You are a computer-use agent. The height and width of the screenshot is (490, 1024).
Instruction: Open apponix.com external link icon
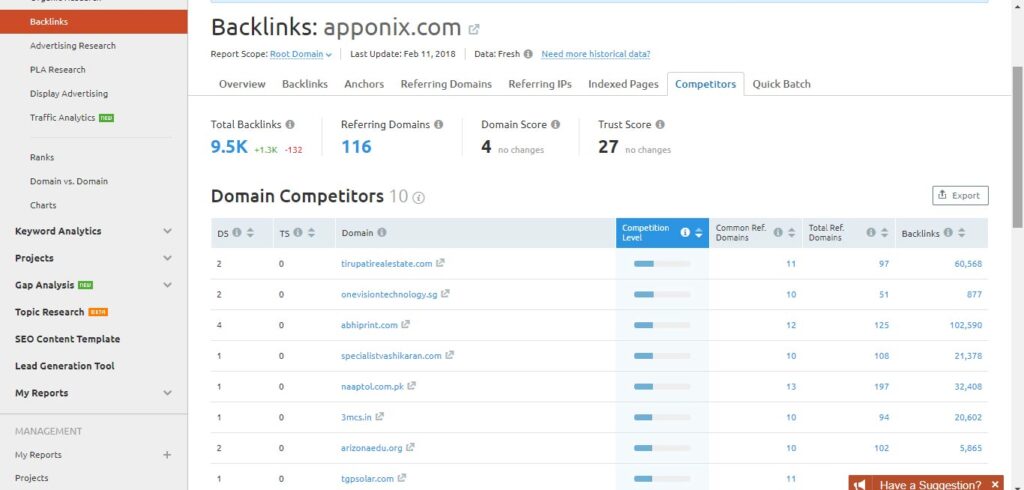(x=474, y=29)
